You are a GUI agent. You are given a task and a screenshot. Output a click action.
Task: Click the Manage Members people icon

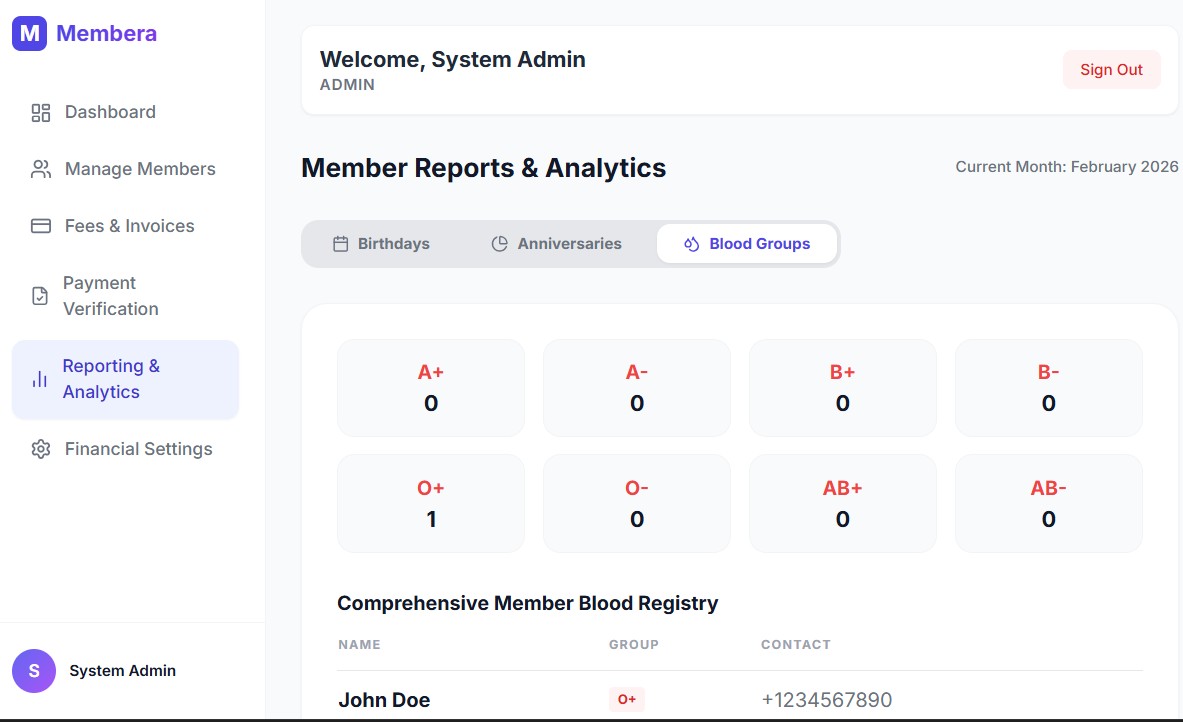(41, 170)
